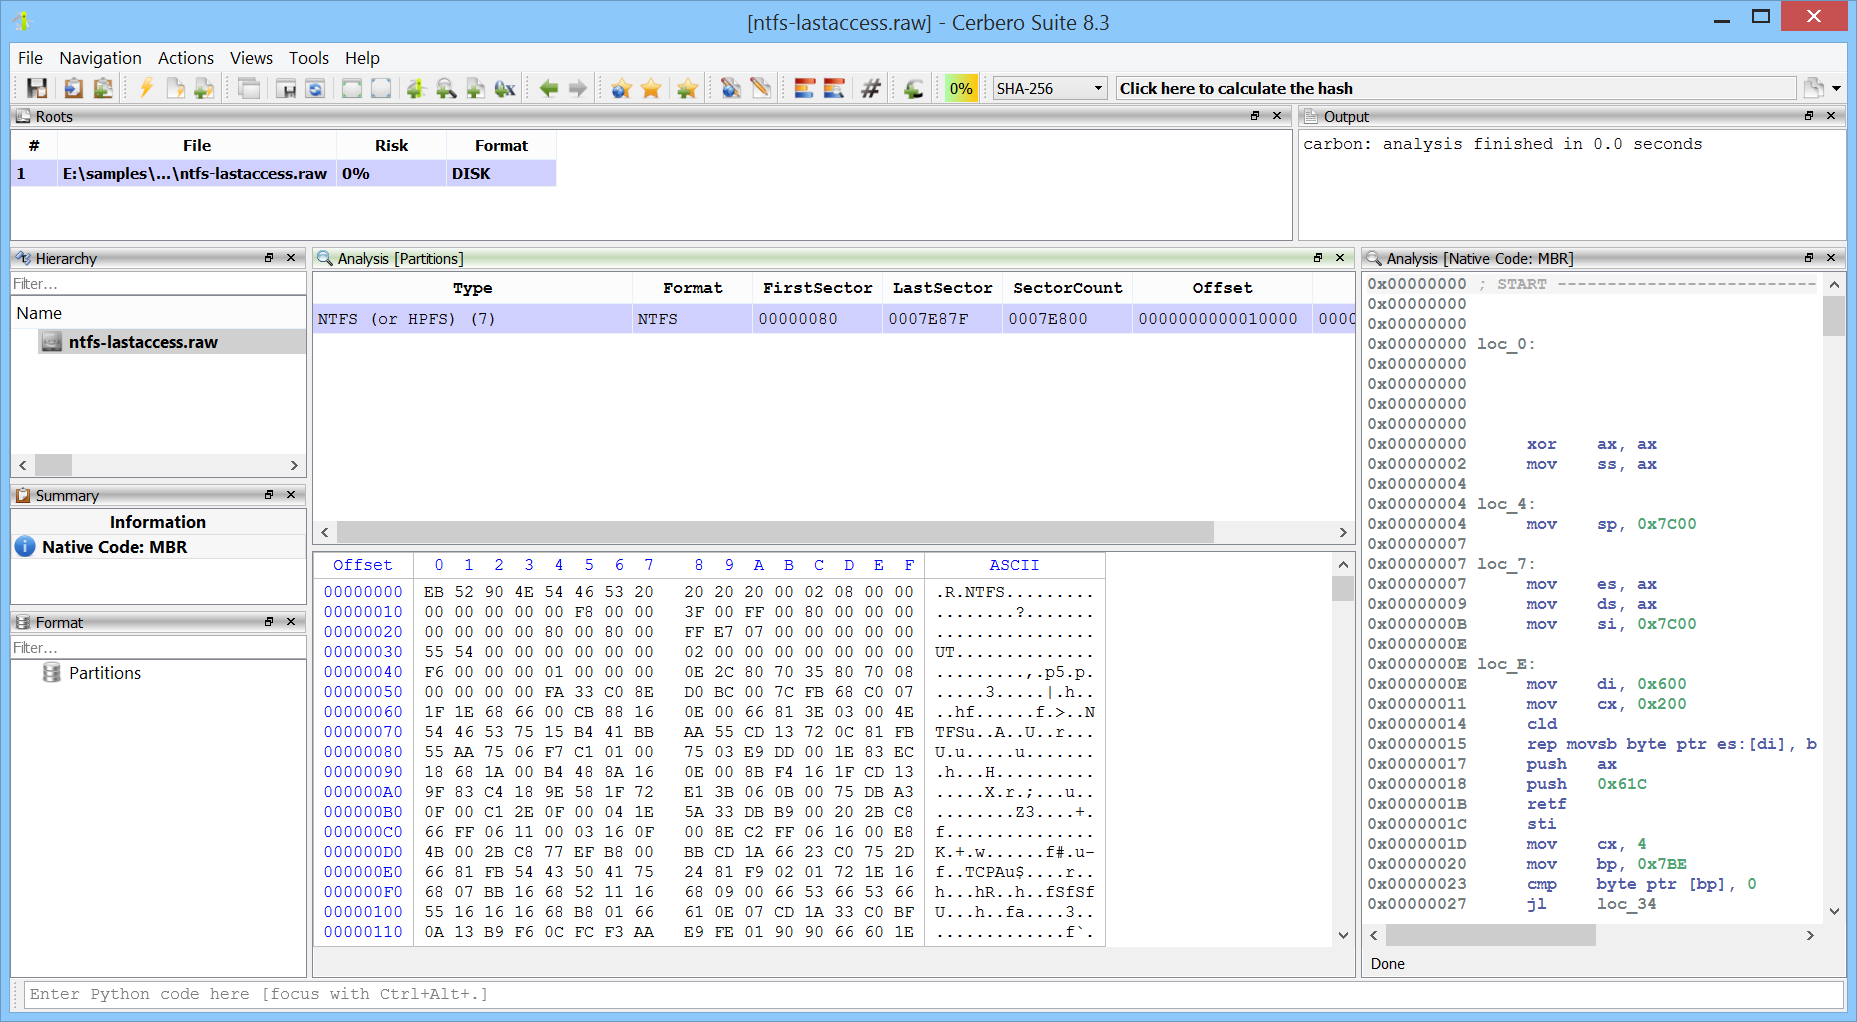Focus the Python code input field

pos(933,994)
